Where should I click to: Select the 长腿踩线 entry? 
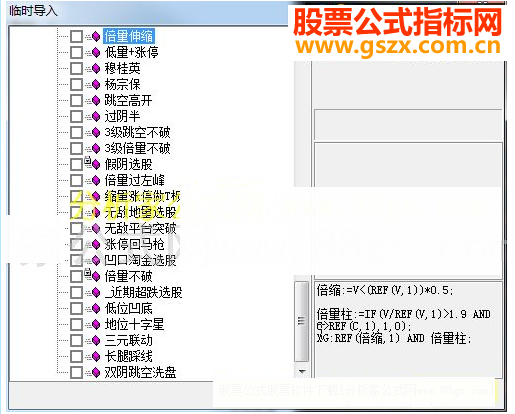click(128, 356)
